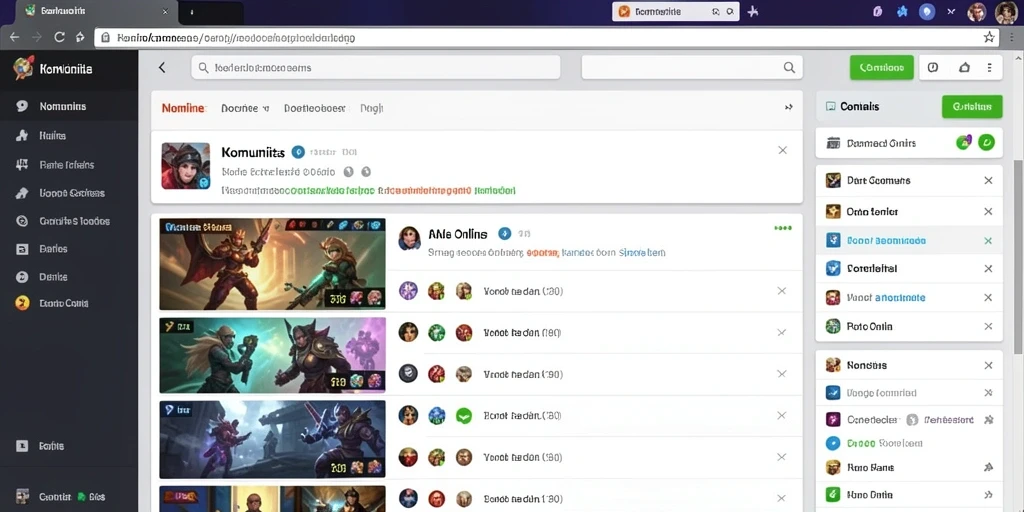Viewport: 1024px width, 512px height.
Task: Click the green button in the top header
Action: coord(882,67)
